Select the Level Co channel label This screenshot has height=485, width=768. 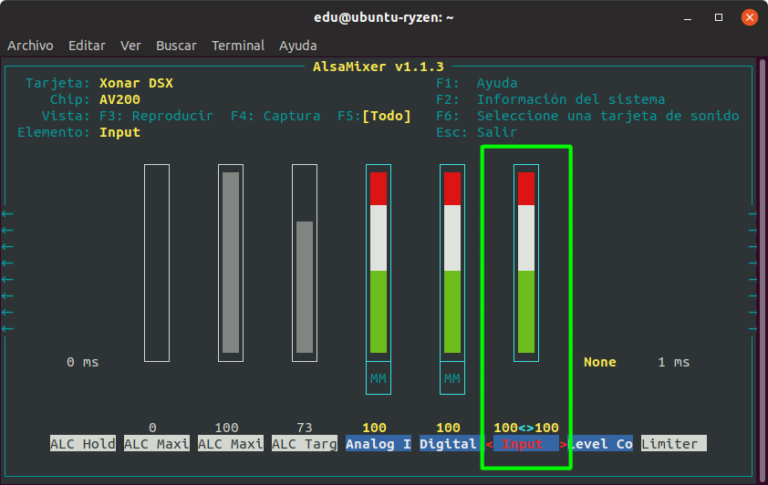click(x=600, y=444)
